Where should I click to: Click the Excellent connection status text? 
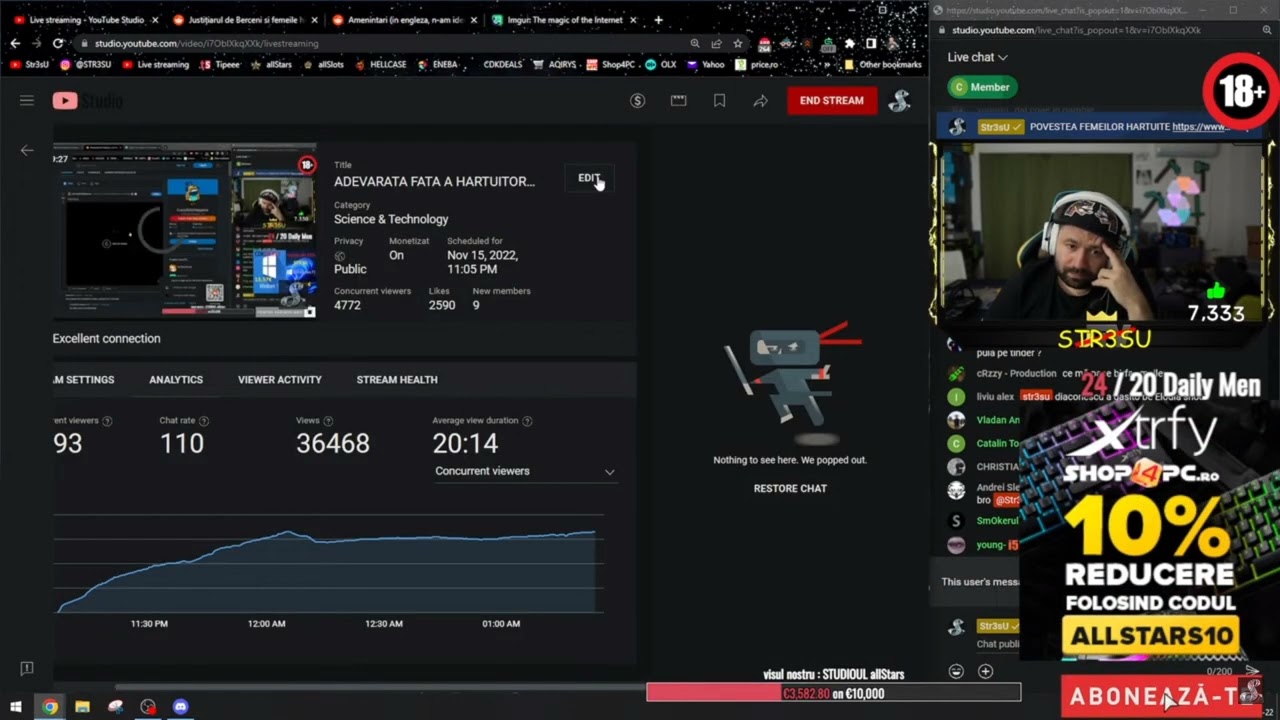106,338
